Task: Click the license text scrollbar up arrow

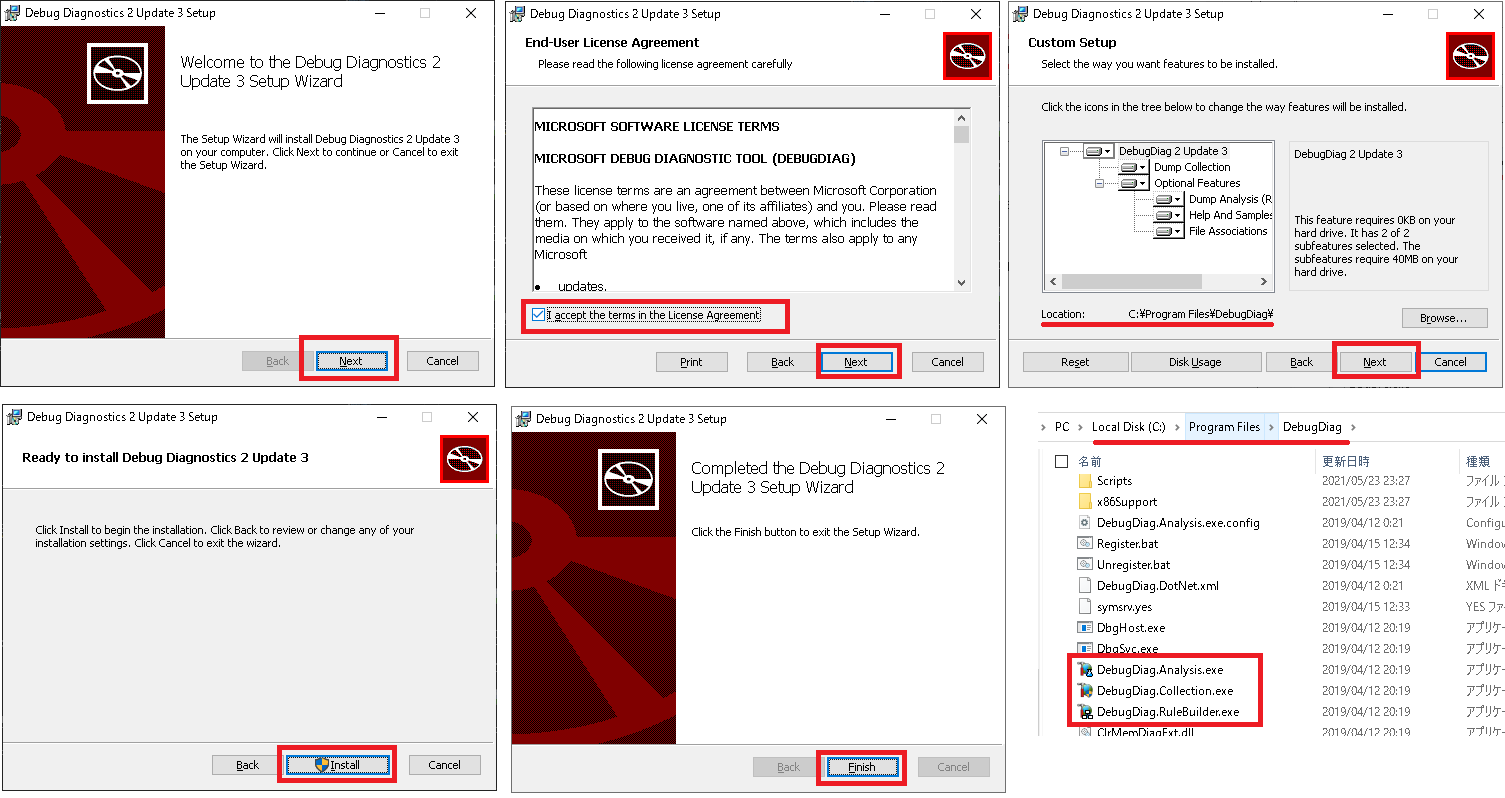Action: pyautogui.click(x=962, y=117)
